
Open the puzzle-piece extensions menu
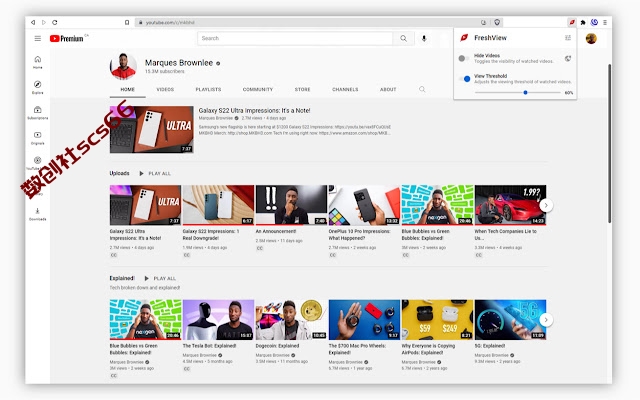click(x=583, y=22)
